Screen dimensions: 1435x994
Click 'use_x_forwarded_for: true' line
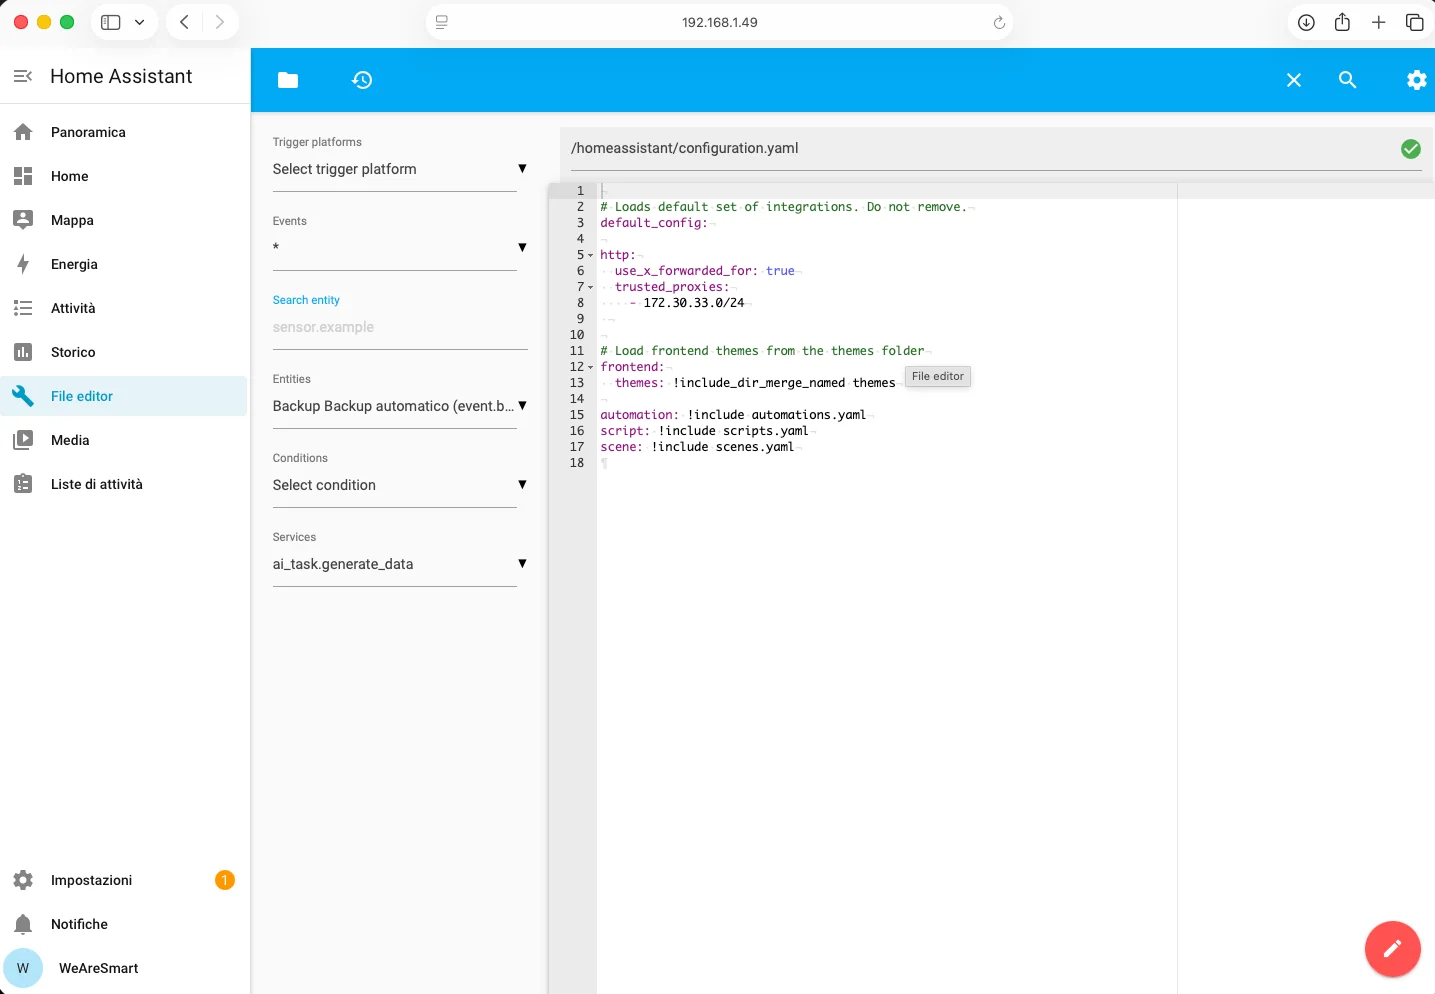tap(705, 271)
